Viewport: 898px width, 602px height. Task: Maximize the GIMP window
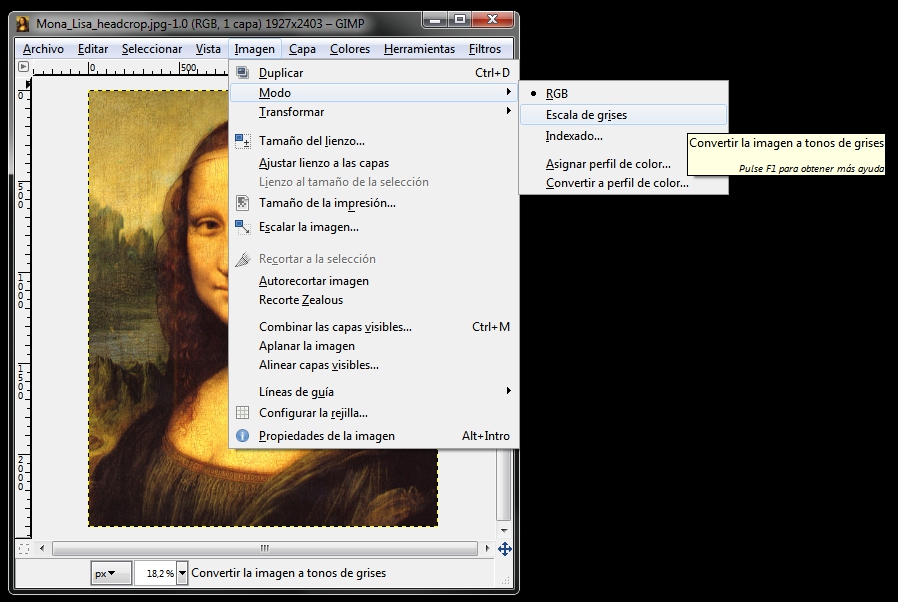click(460, 20)
